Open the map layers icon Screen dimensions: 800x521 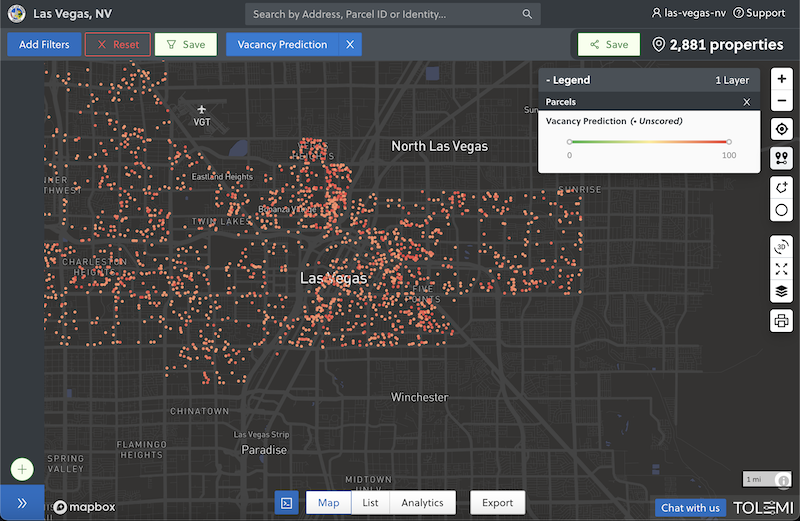click(x=782, y=292)
